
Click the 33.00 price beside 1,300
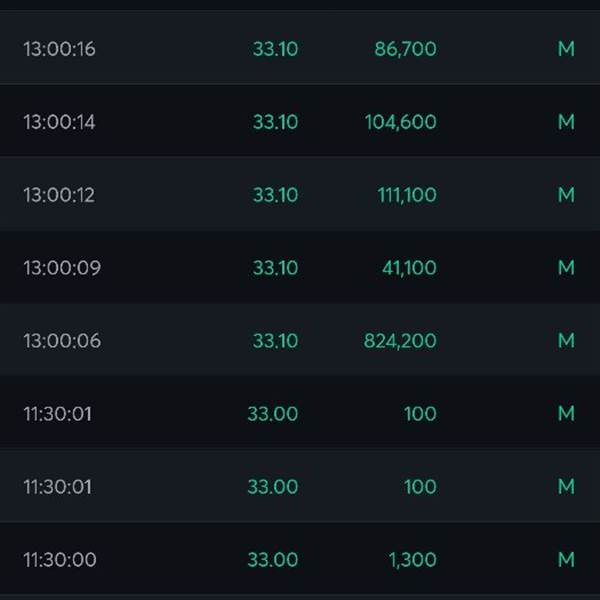272,559
